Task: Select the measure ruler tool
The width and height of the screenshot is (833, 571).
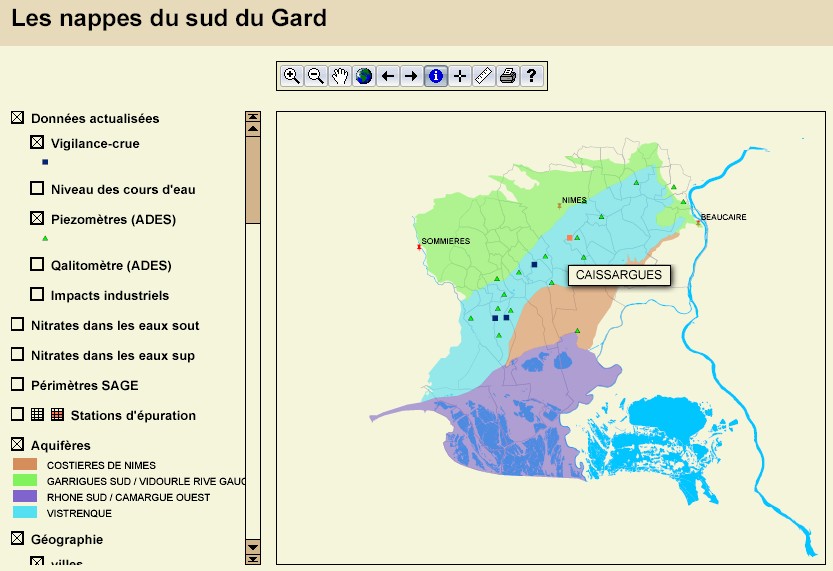Action: point(484,76)
